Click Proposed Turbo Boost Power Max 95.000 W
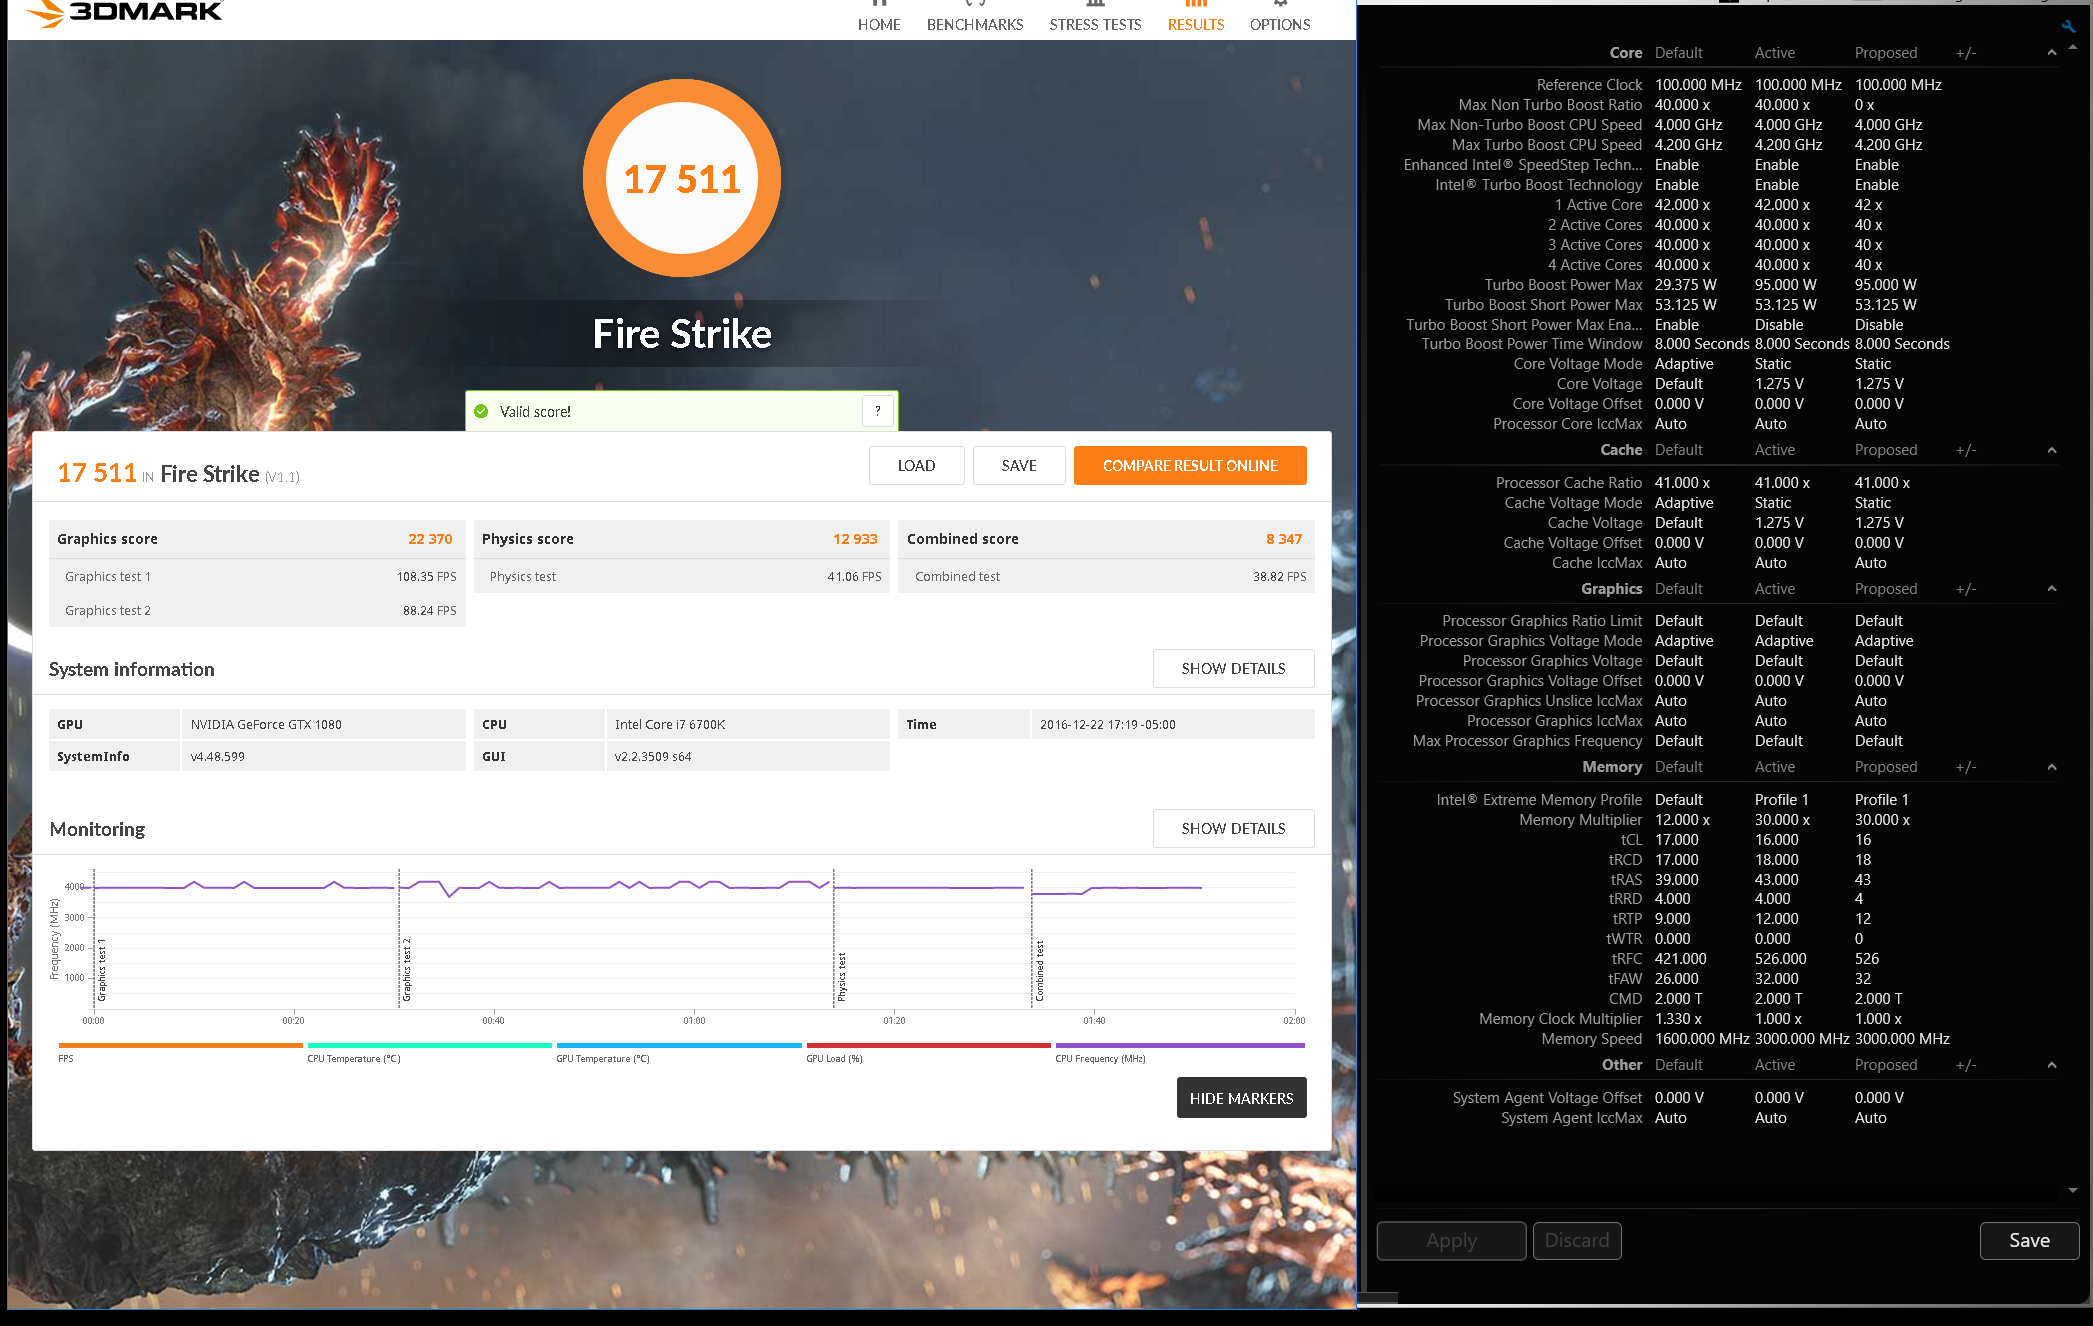This screenshot has height=1326, width=2093. point(1886,285)
